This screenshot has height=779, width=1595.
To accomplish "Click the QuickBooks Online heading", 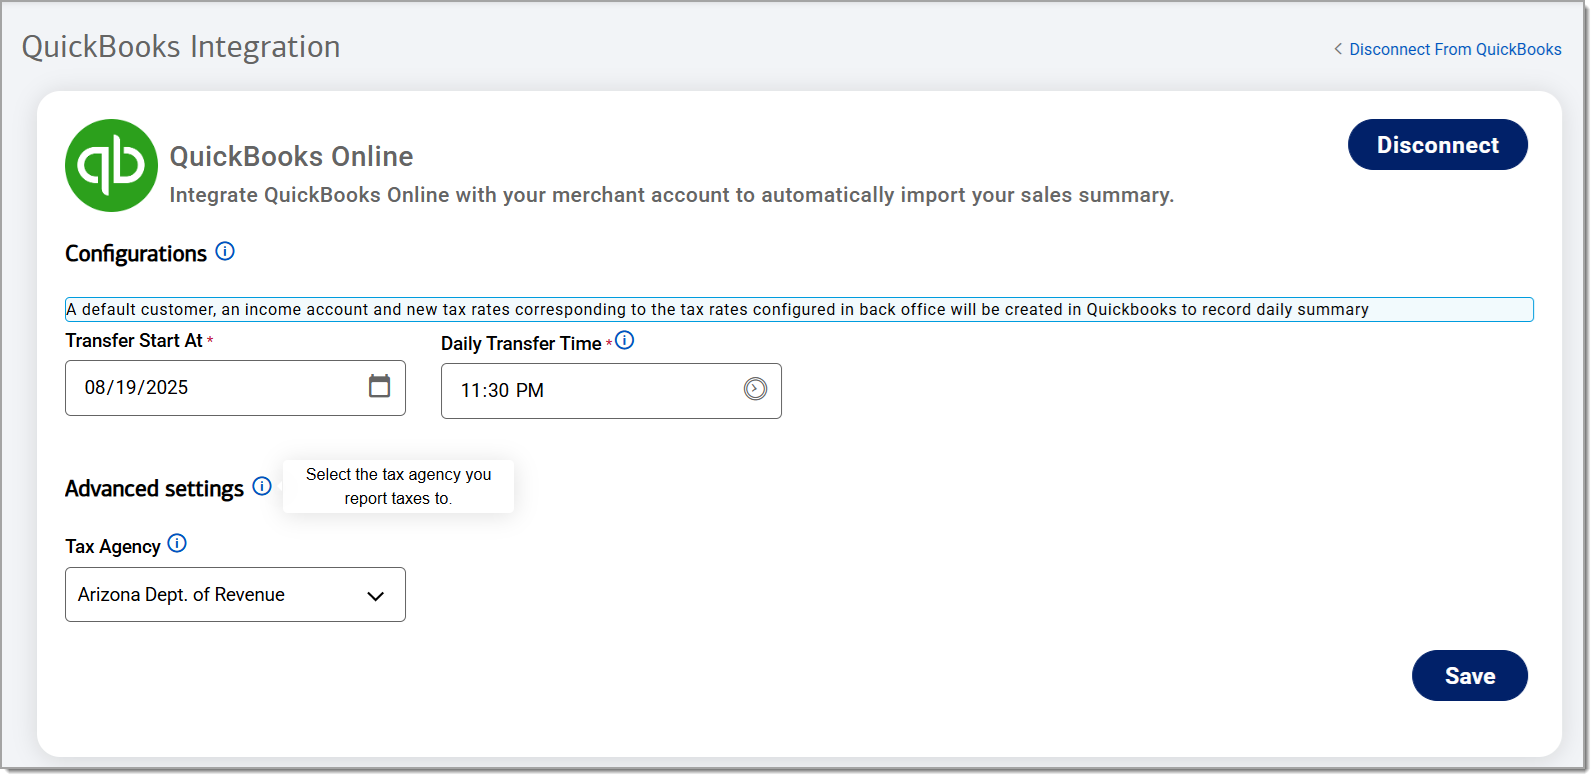I will tap(291, 156).
